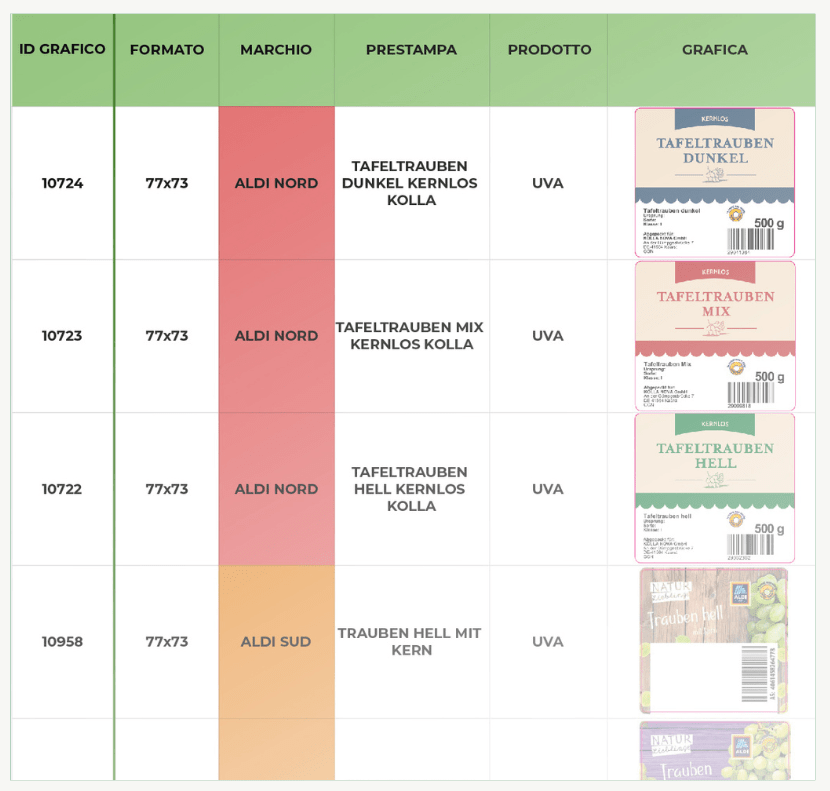Click the UVA product in row 10722
Screen dimensions: 830x791
coord(548,489)
